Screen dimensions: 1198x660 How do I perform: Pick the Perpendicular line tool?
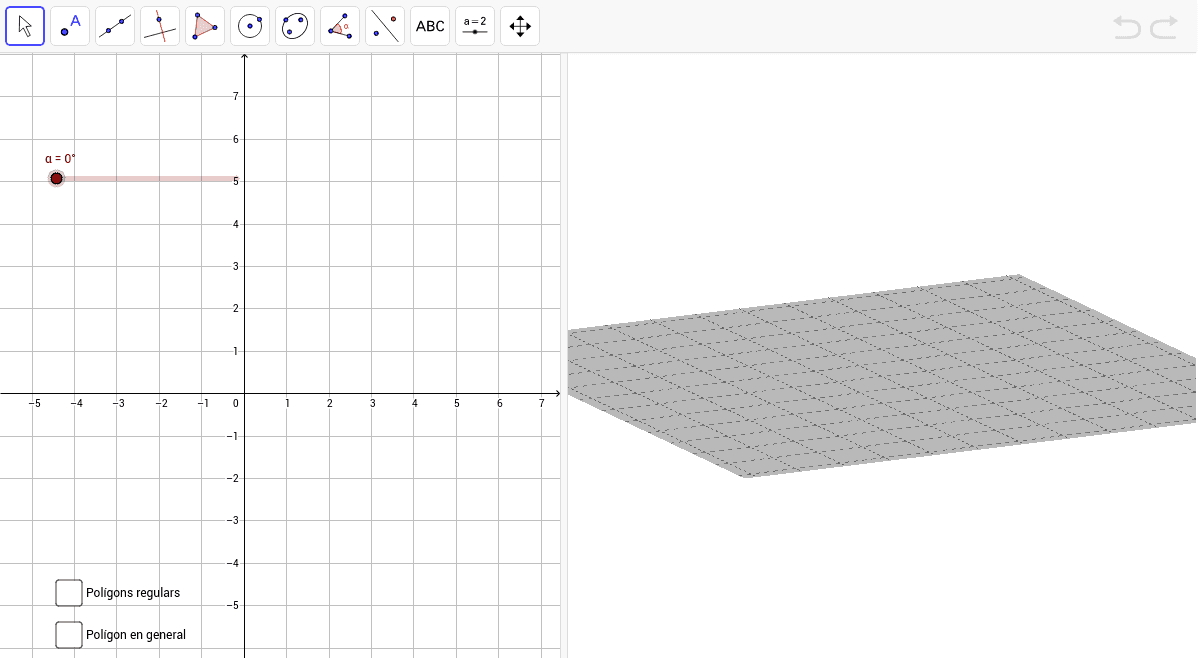click(160, 26)
